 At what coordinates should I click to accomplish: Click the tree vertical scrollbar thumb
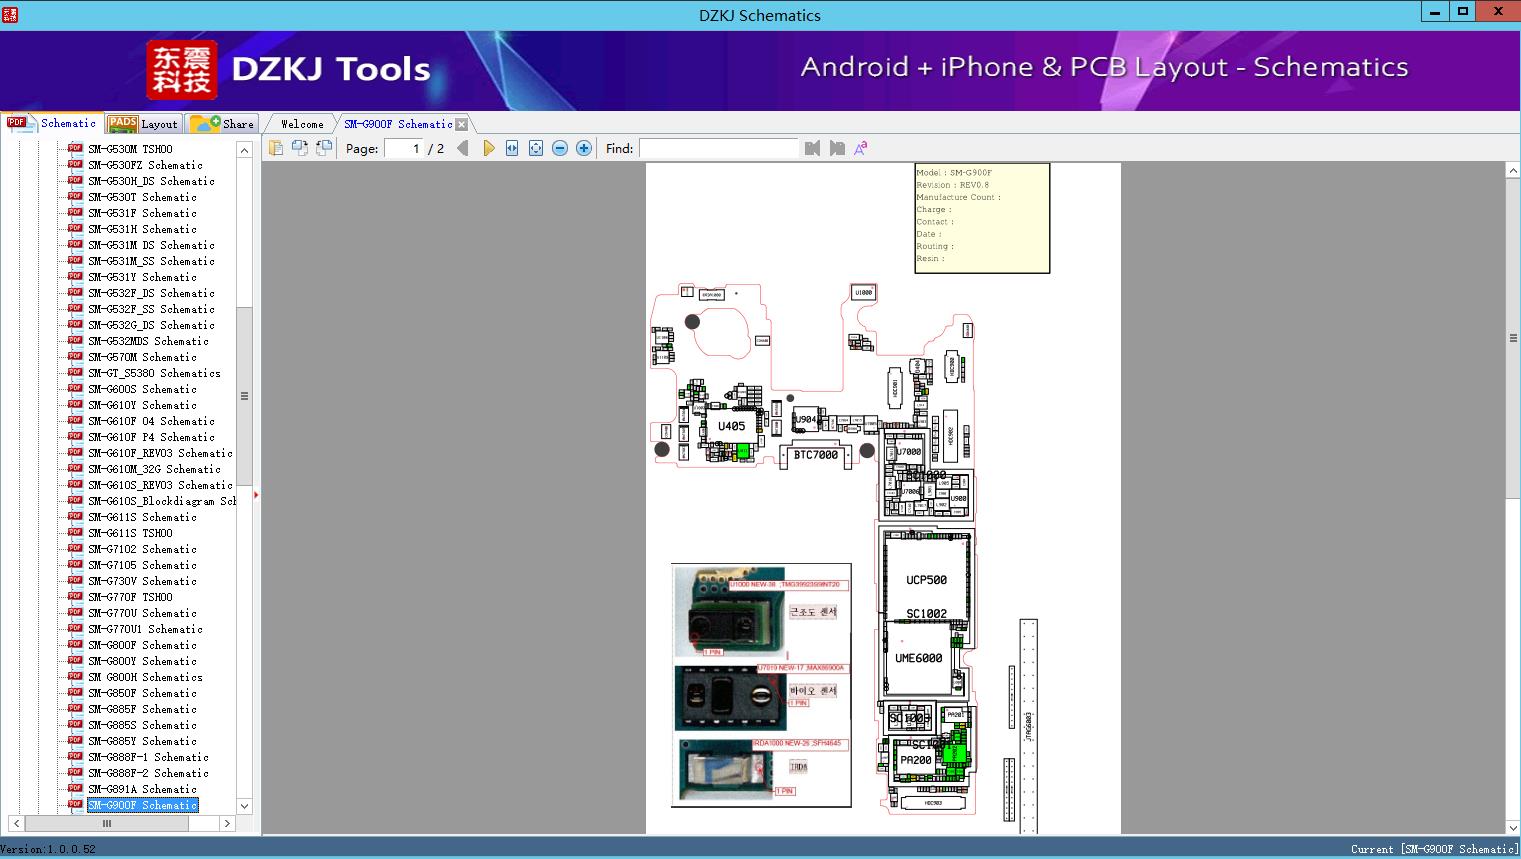coord(244,397)
